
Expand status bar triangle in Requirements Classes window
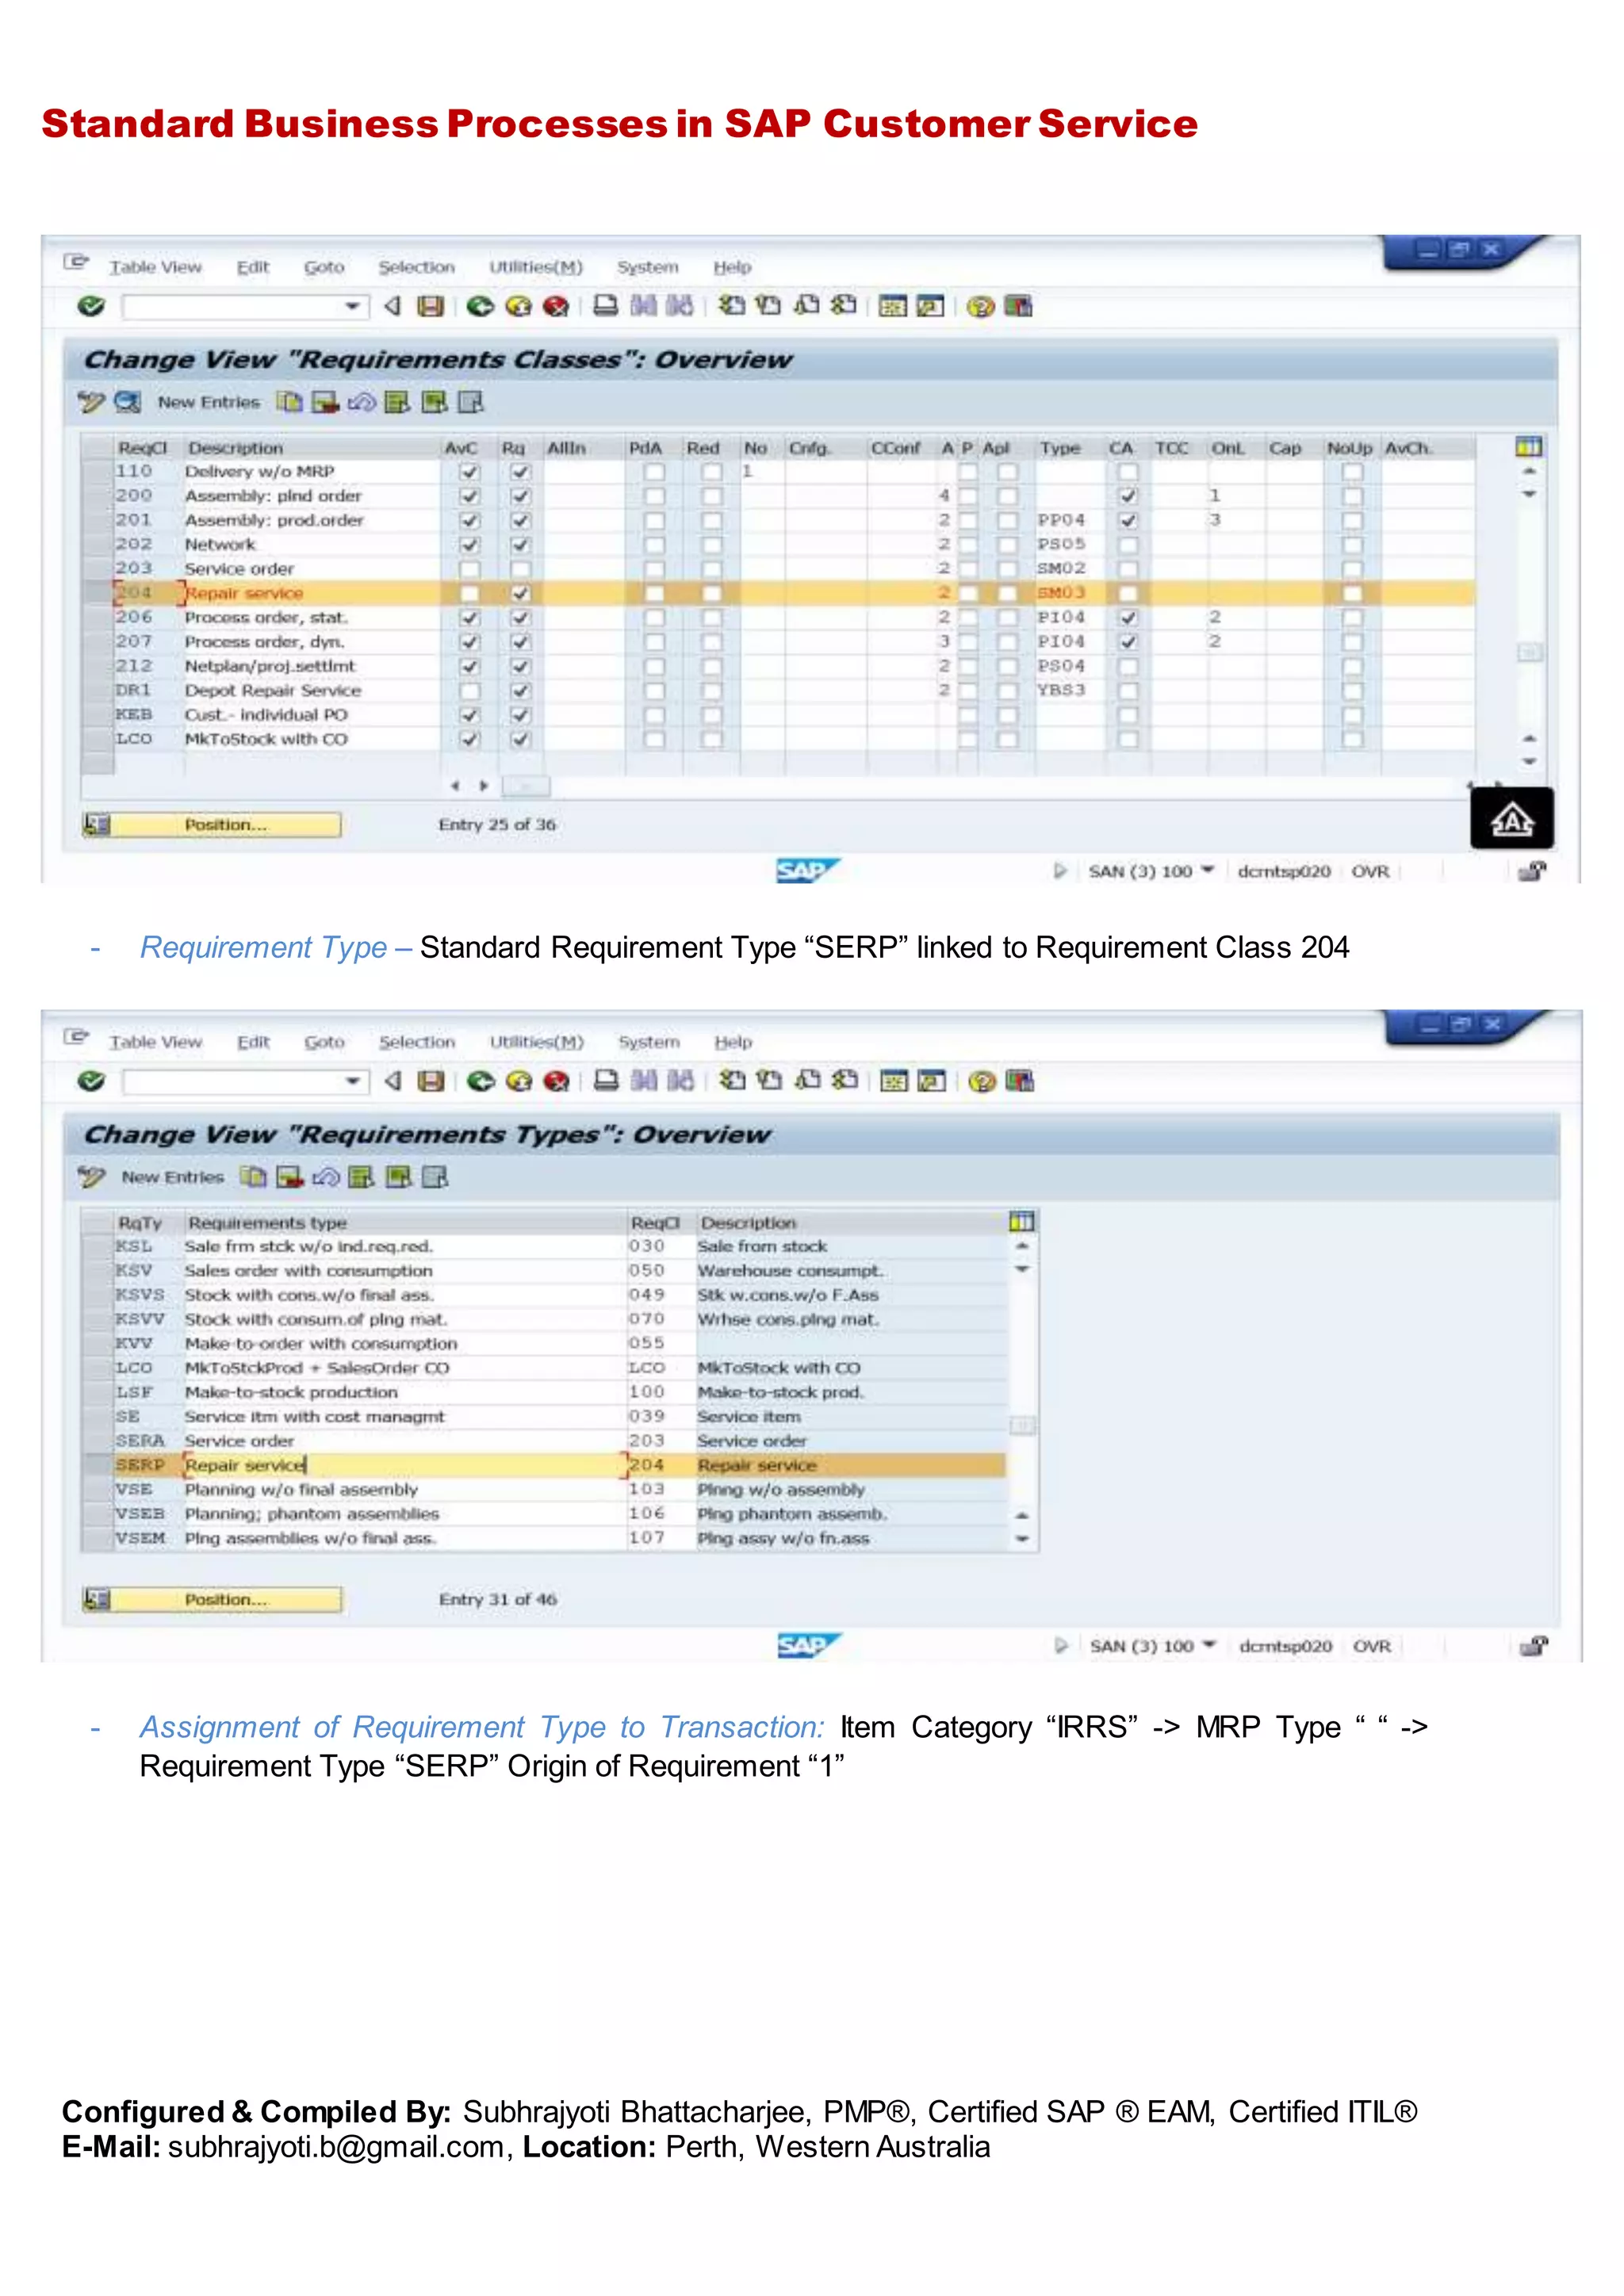[x=1060, y=870]
